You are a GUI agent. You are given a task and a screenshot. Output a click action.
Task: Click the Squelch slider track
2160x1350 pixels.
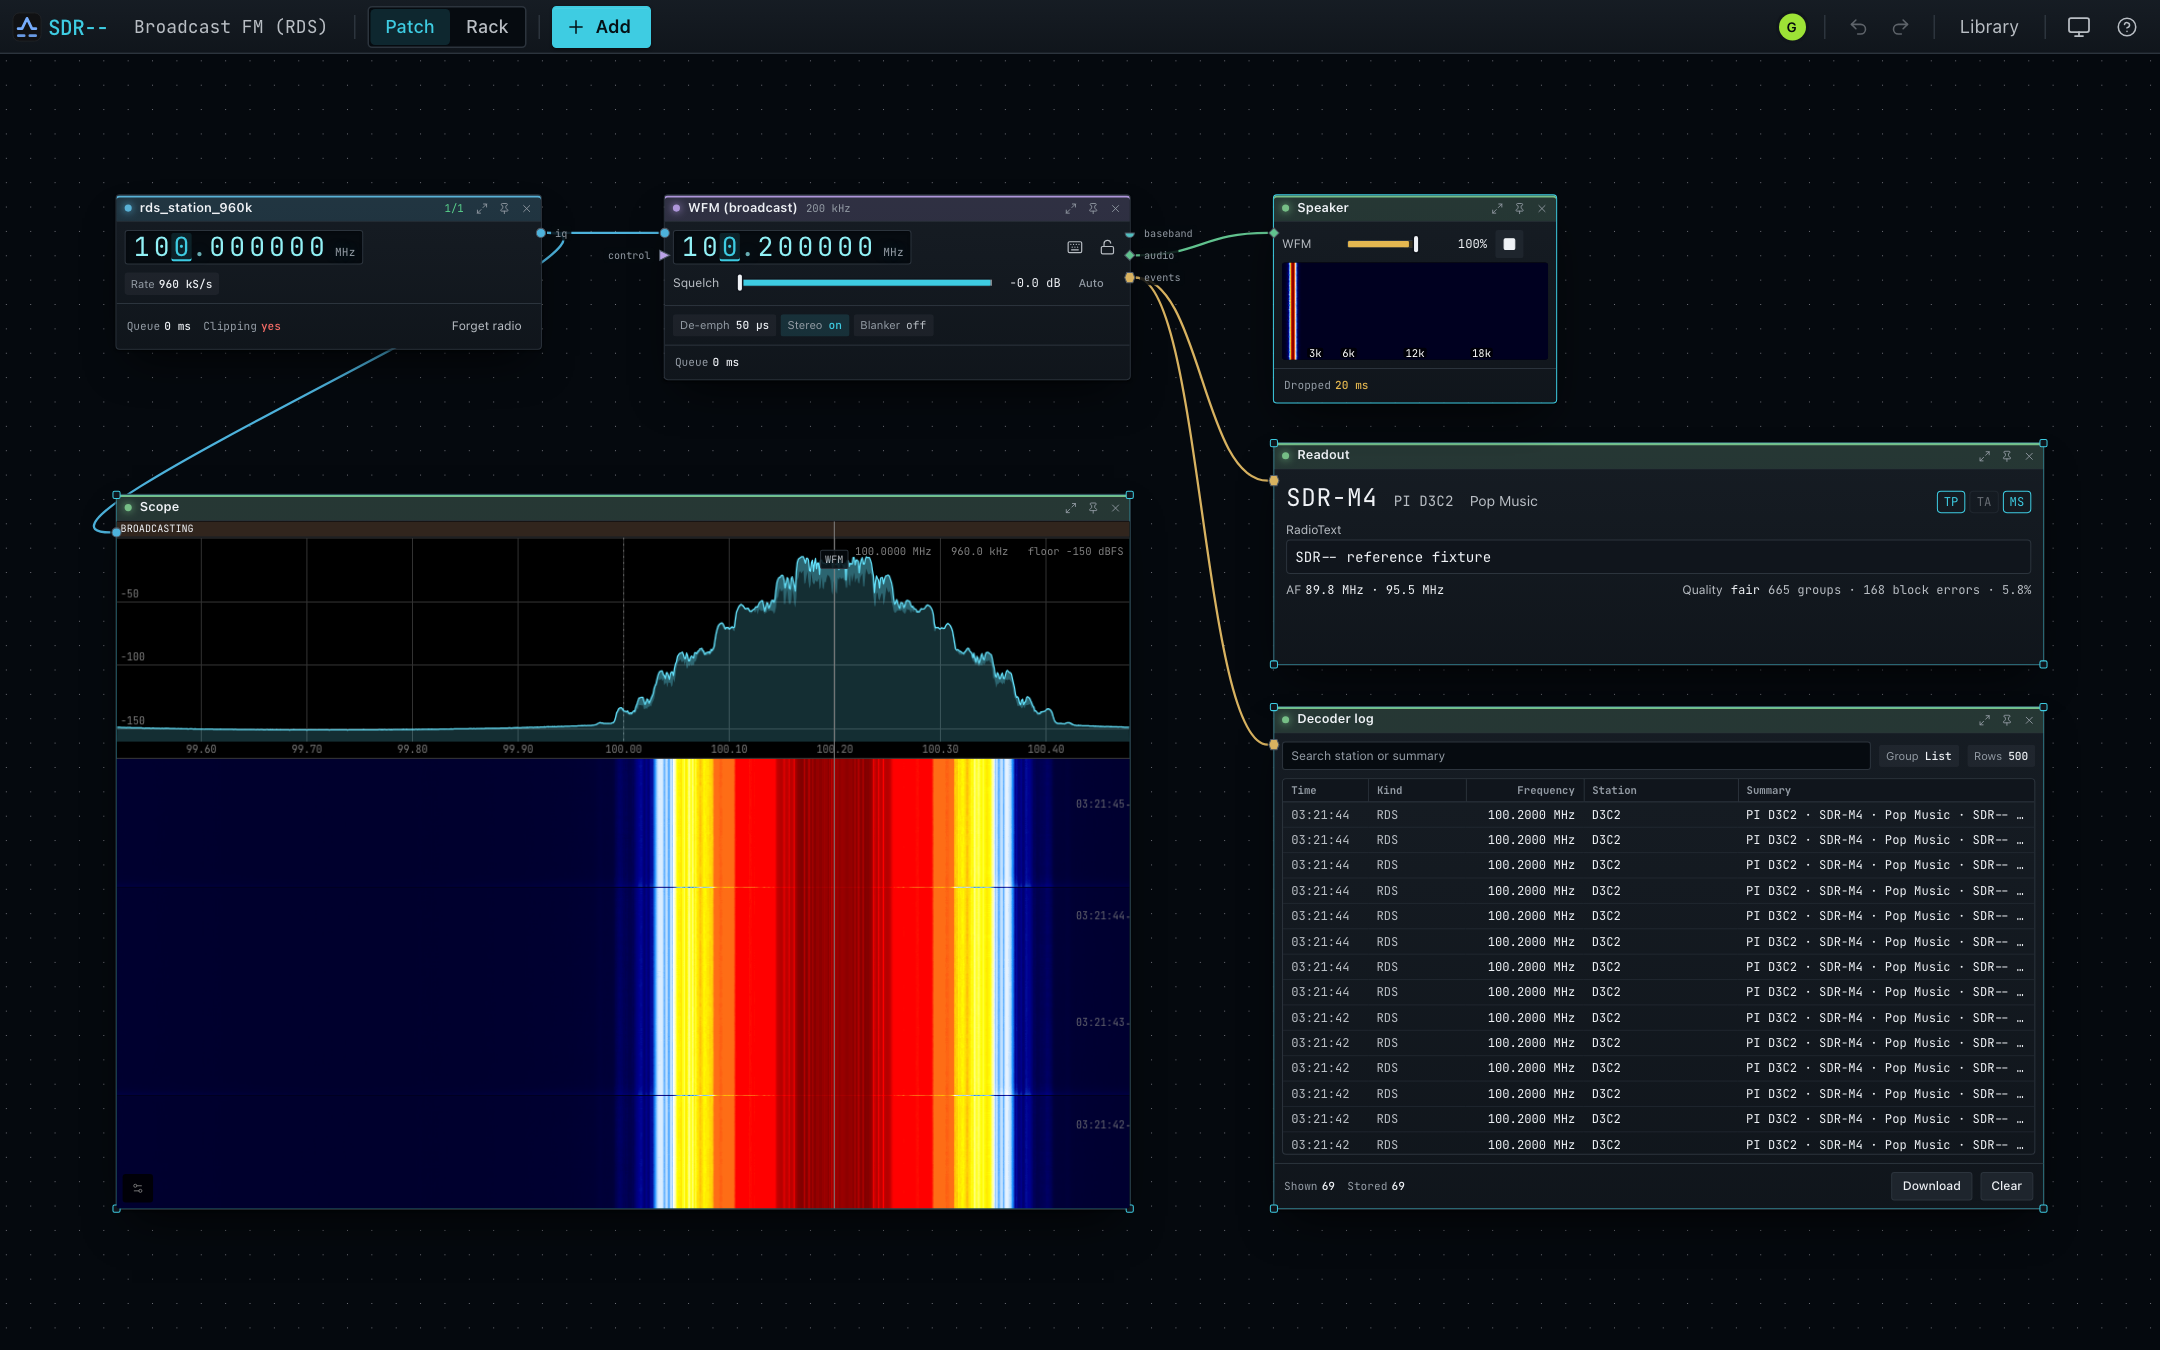click(x=865, y=283)
